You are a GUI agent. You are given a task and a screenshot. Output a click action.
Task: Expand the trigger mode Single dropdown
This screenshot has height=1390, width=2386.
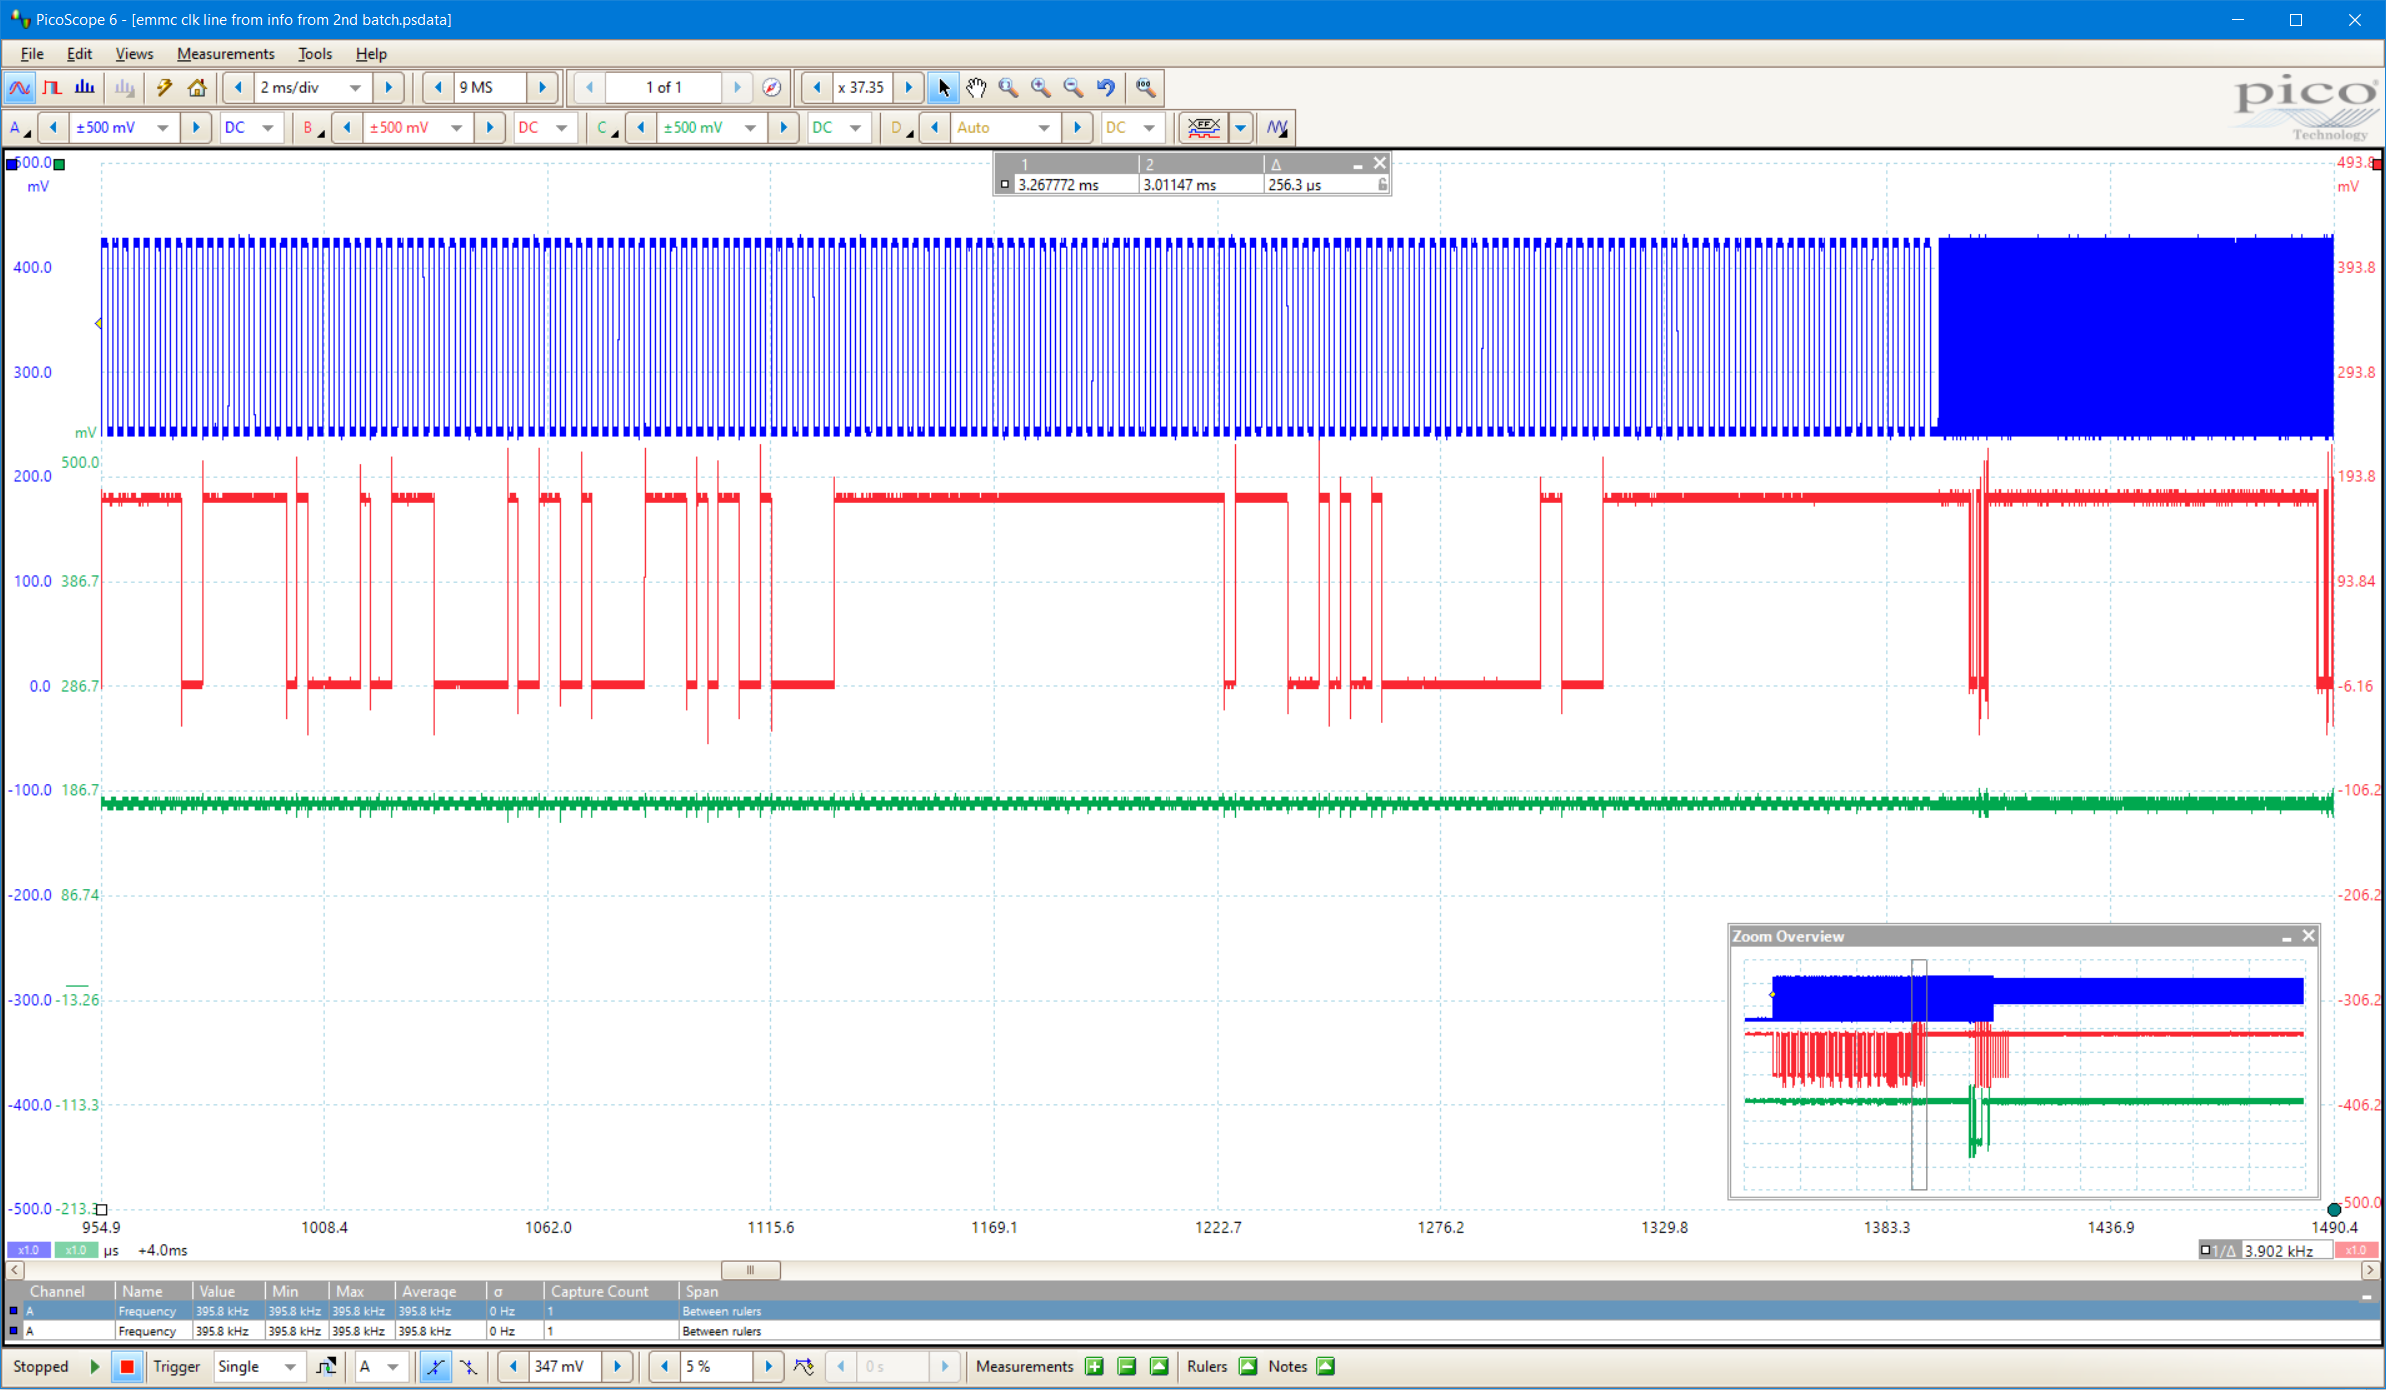[x=290, y=1366]
